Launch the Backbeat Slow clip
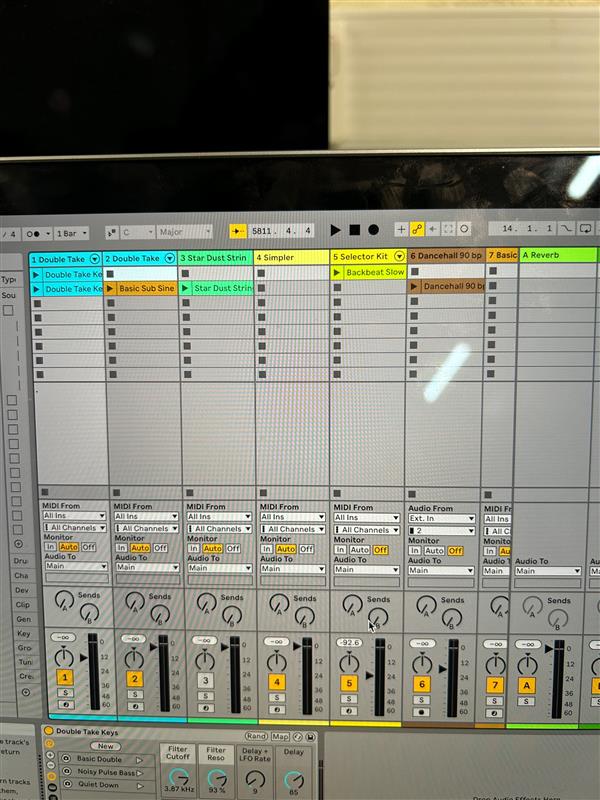The image size is (600, 800). point(338,273)
